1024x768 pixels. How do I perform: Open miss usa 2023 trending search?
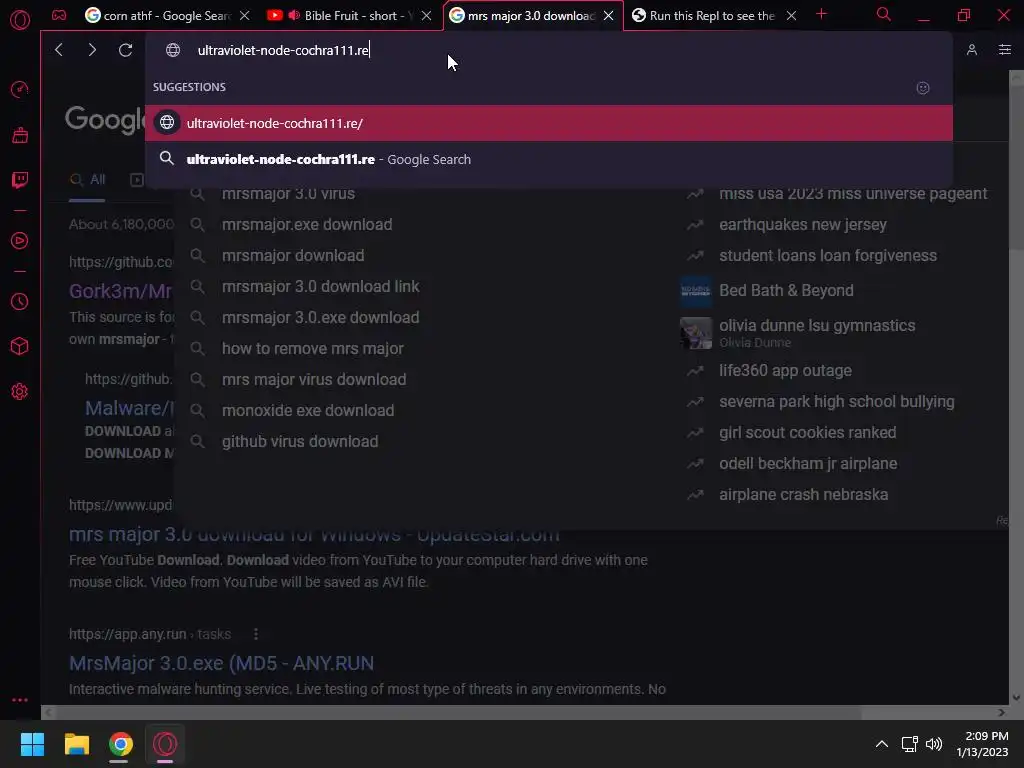(853, 193)
